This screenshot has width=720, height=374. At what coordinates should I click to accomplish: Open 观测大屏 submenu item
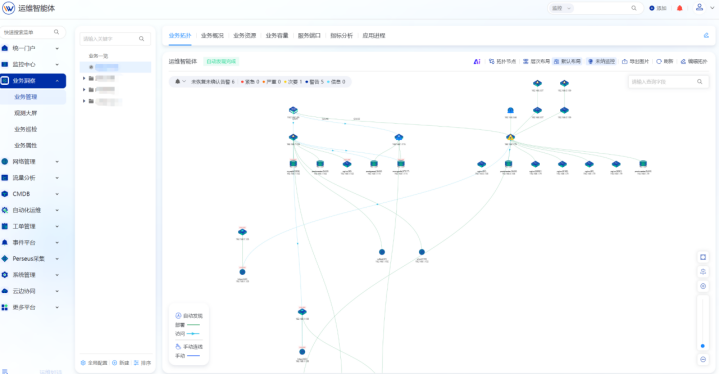tap(26, 113)
